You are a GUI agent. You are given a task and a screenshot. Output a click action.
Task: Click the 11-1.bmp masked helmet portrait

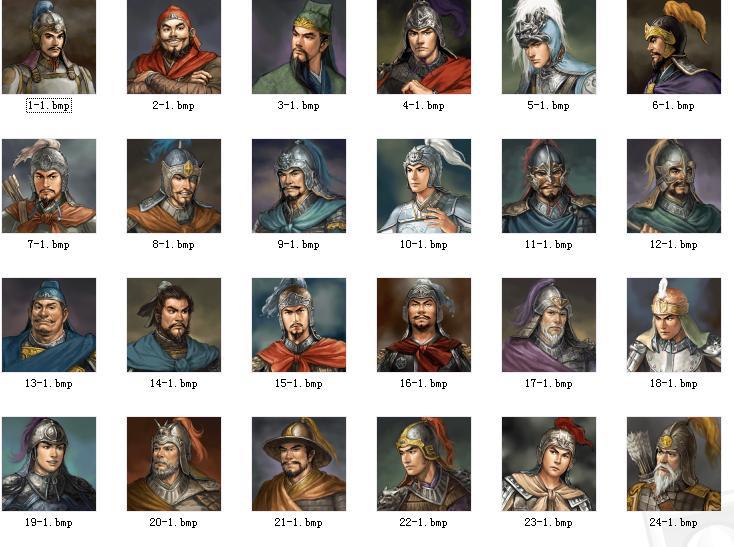point(549,186)
